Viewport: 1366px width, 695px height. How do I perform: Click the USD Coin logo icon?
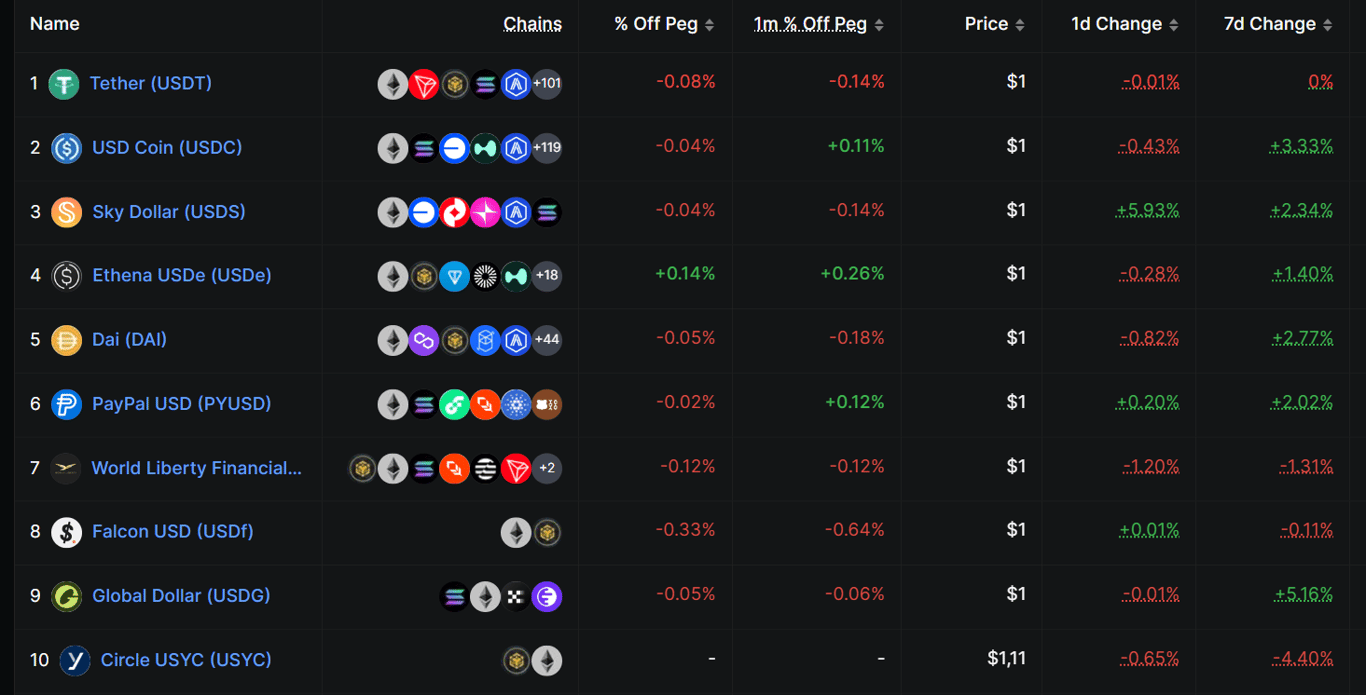(x=66, y=148)
